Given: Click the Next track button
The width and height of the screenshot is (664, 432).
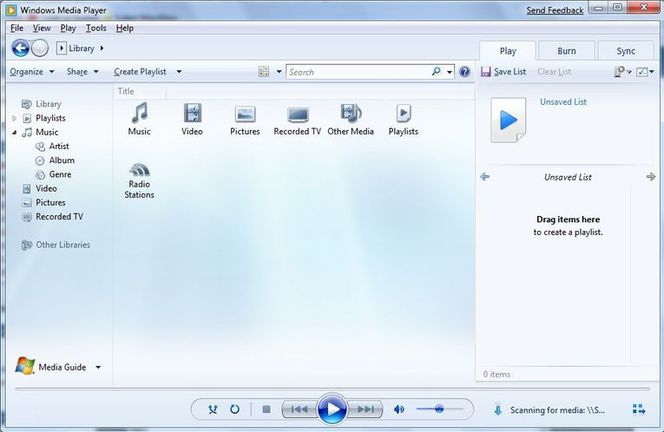Looking at the screenshot, I should point(365,409).
